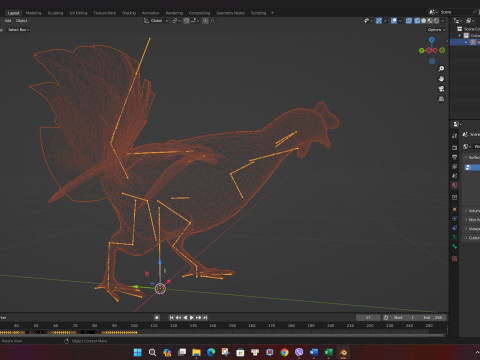Image resolution: width=480 pixels, height=360 pixels.
Task: Switch to the Texture Paint workspace tab
Action: point(105,13)
